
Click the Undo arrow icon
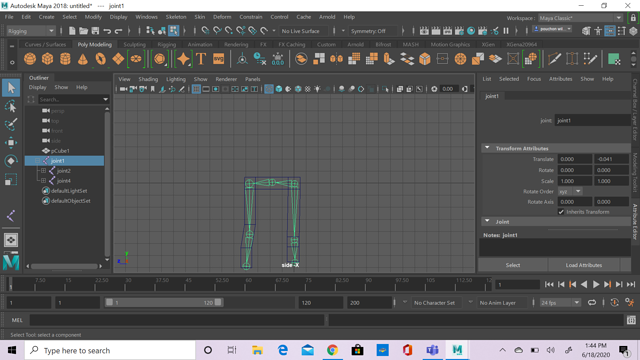[107, 31]
